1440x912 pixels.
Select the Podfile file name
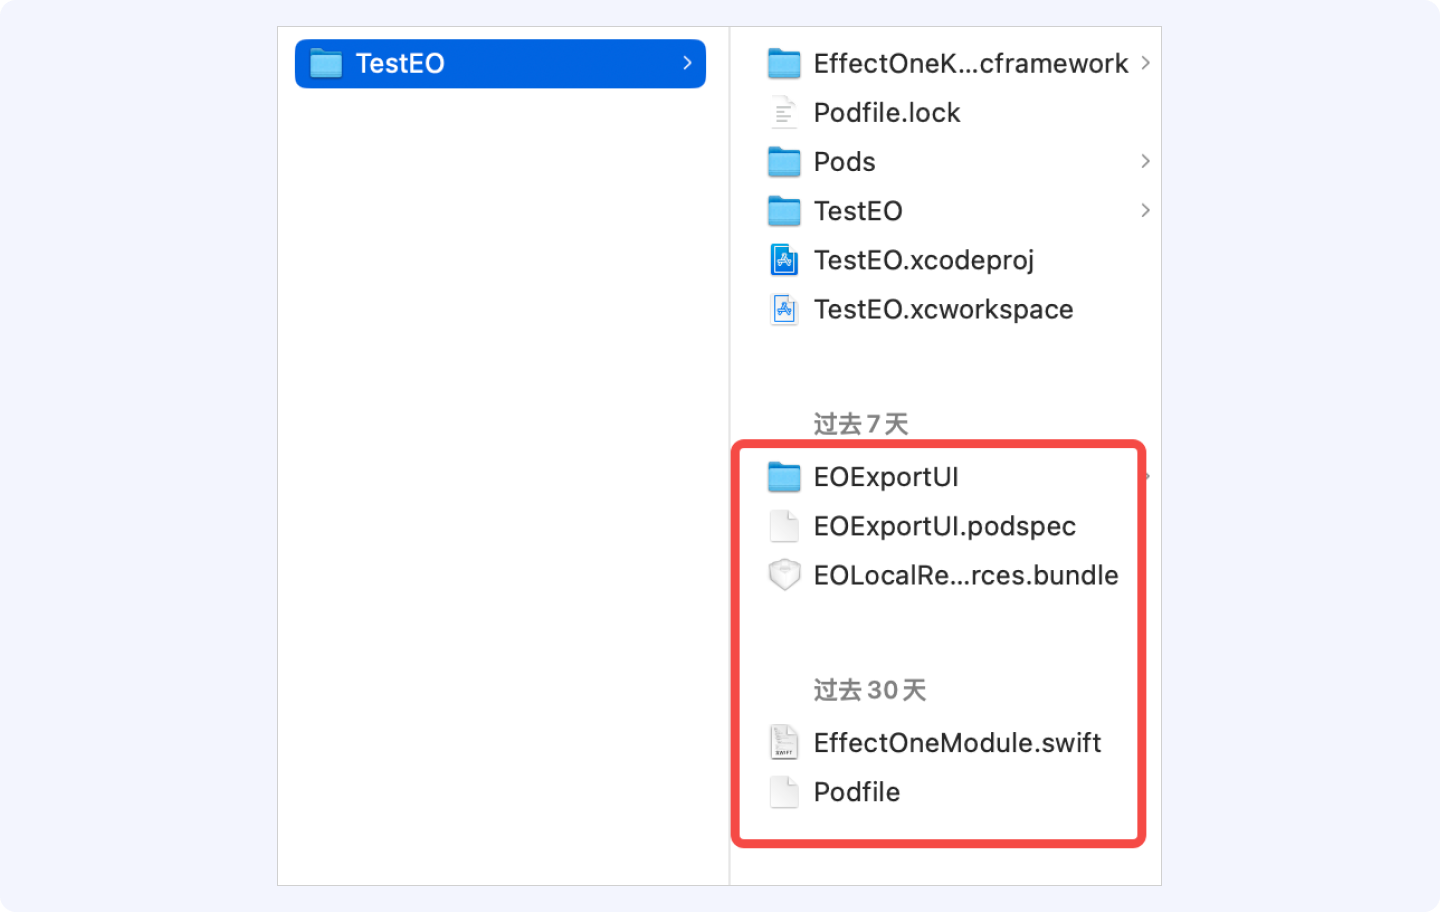click(857, 792)
